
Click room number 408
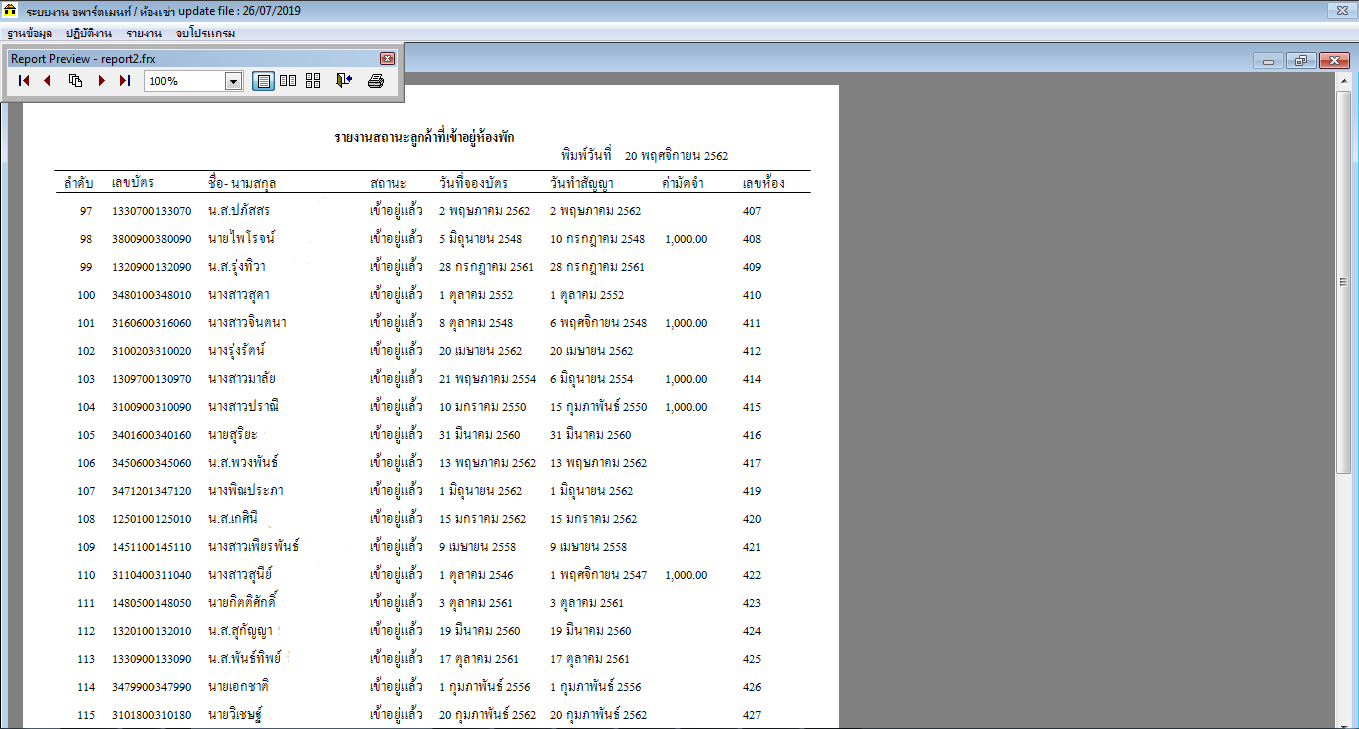point(752,239)
